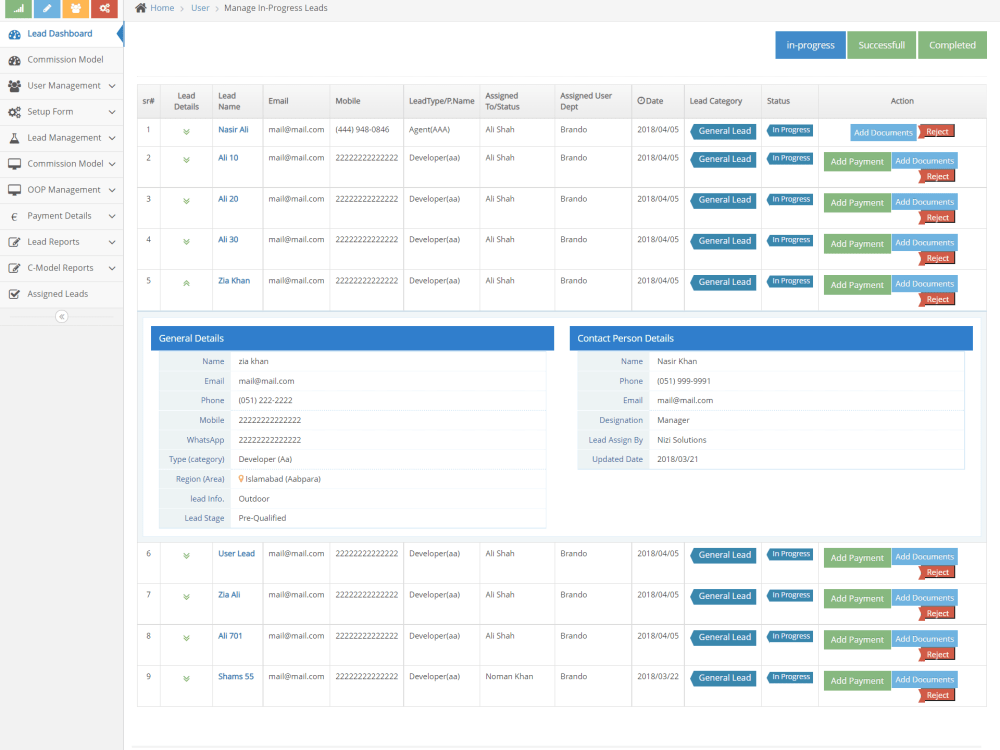This screenshot has height=750, width=1000.
Task: Click the clock icon in Date header
Action: [x=641, y=101]
